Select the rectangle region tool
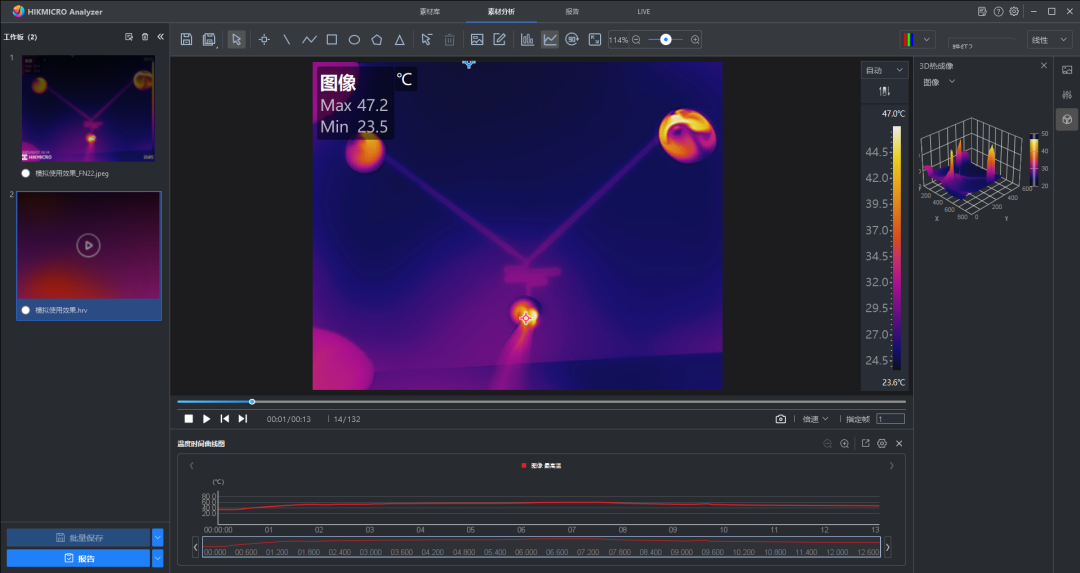The width and height of the screenshot is (1080, 573). point(331,39)
